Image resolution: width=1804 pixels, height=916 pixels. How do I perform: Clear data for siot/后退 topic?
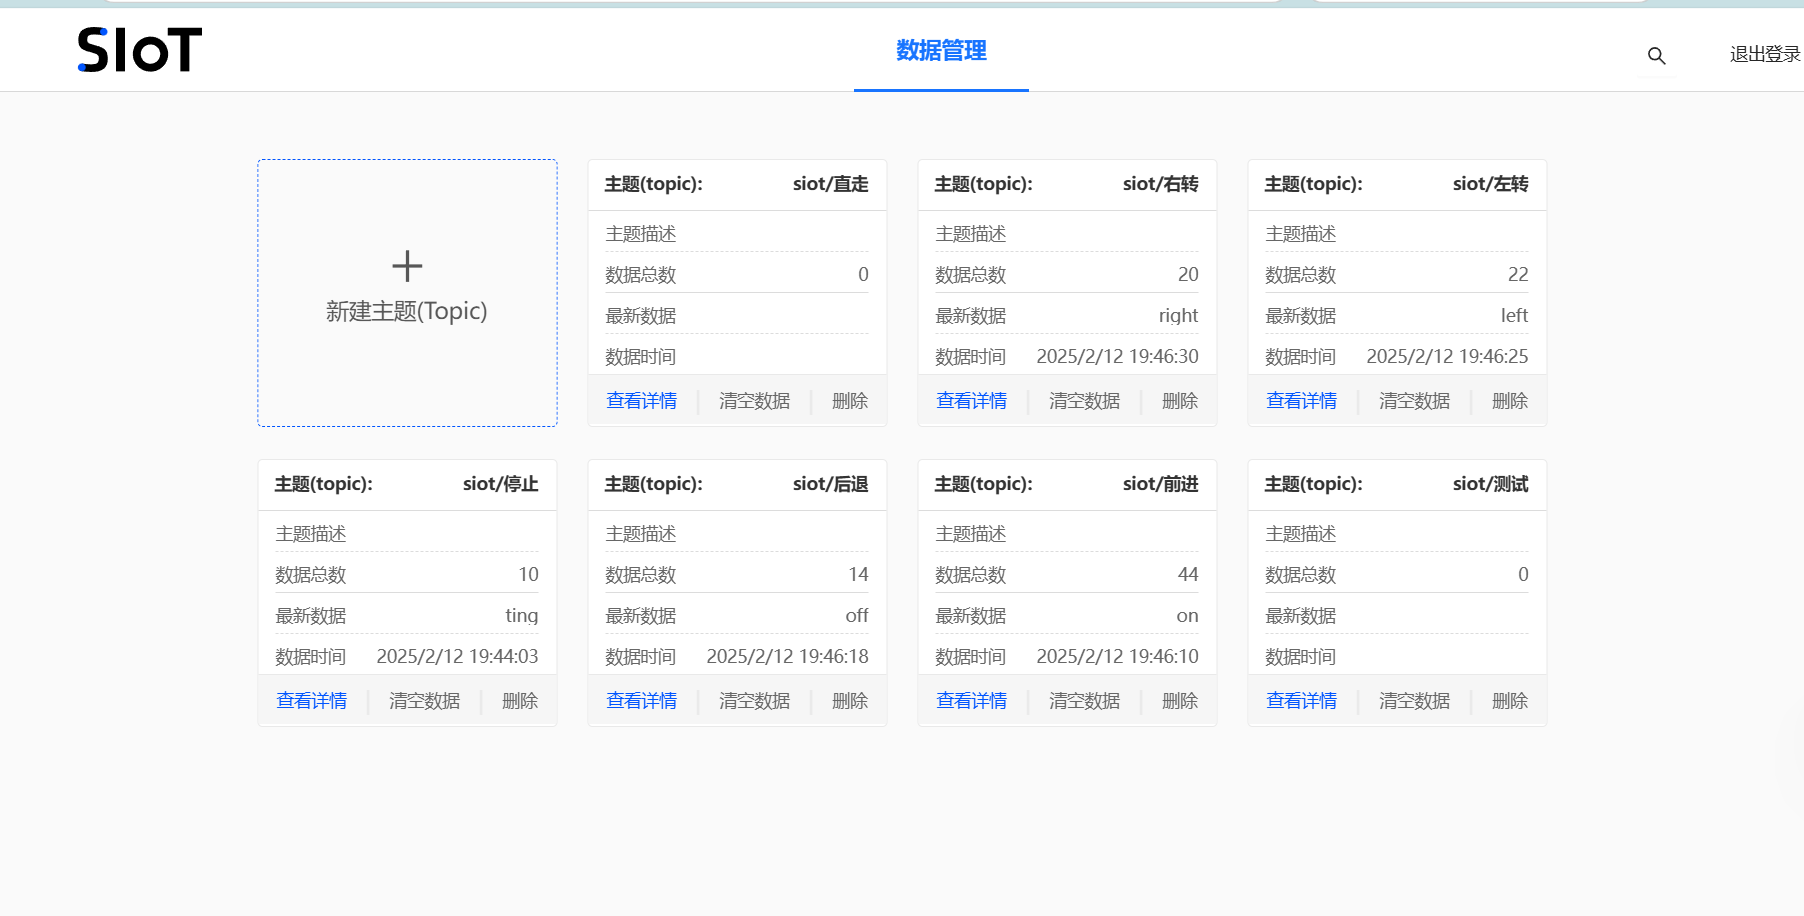pos(754,701)
